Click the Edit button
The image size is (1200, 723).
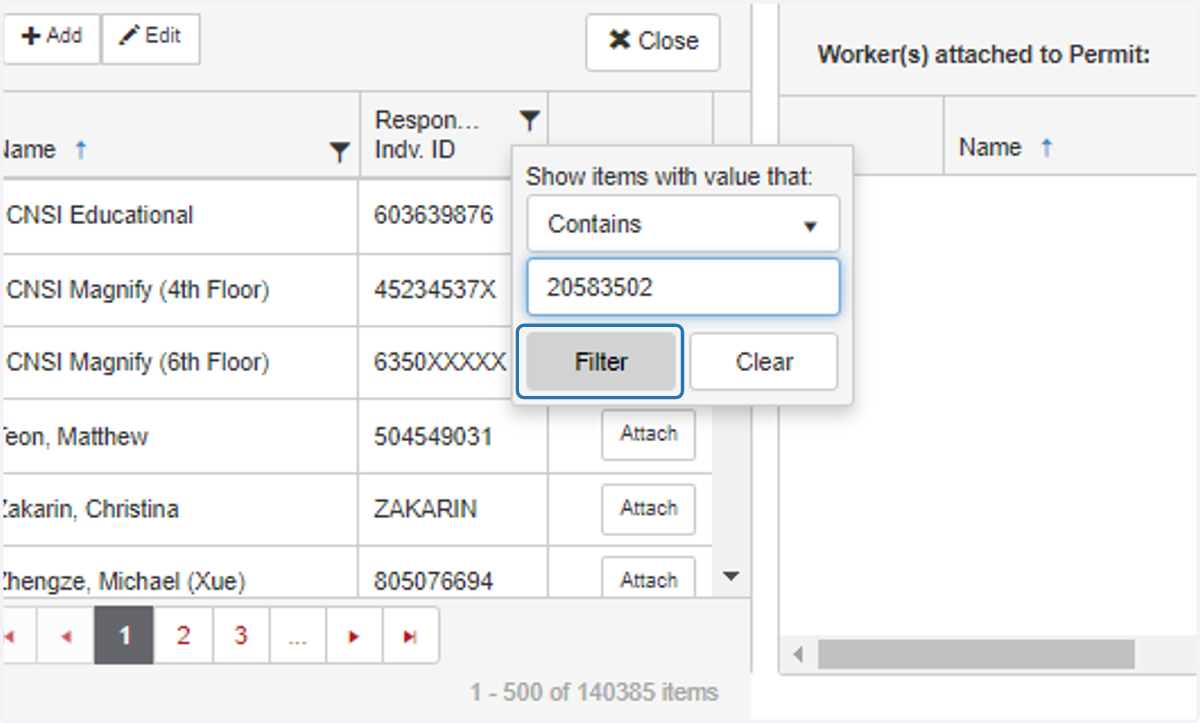pos(151,38)
